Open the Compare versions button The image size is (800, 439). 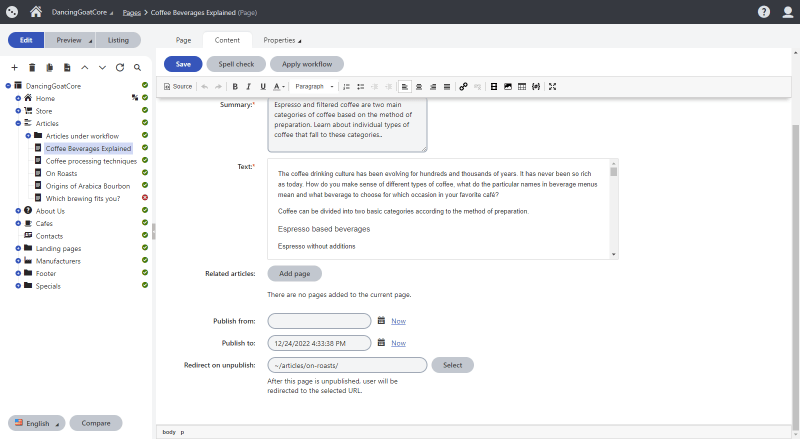[x=96, y=423]
